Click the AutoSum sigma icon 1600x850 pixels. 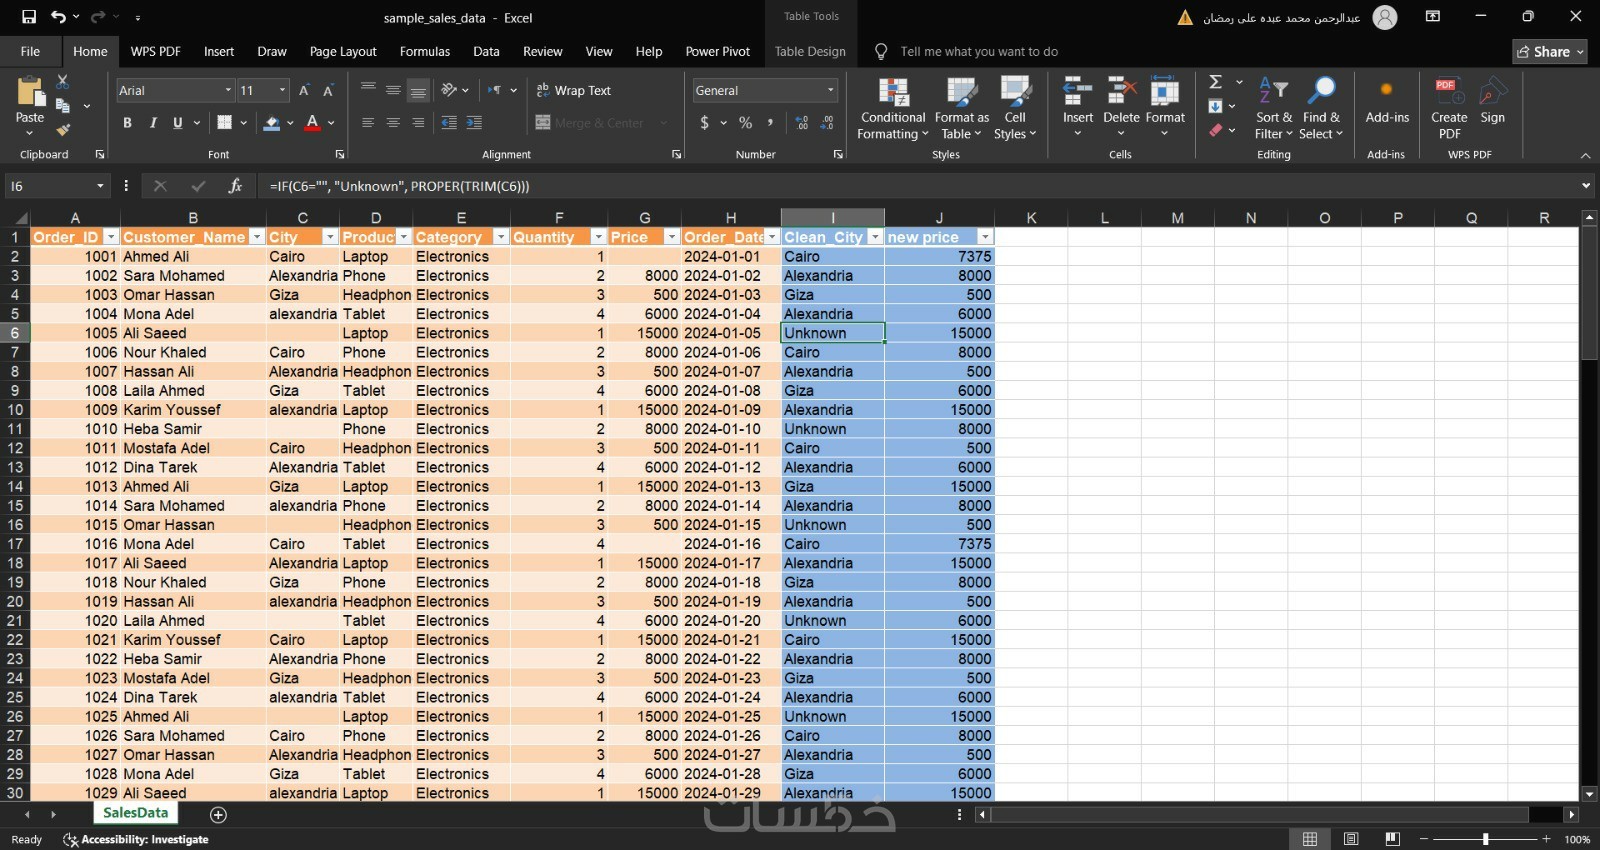pos(1216,82)
